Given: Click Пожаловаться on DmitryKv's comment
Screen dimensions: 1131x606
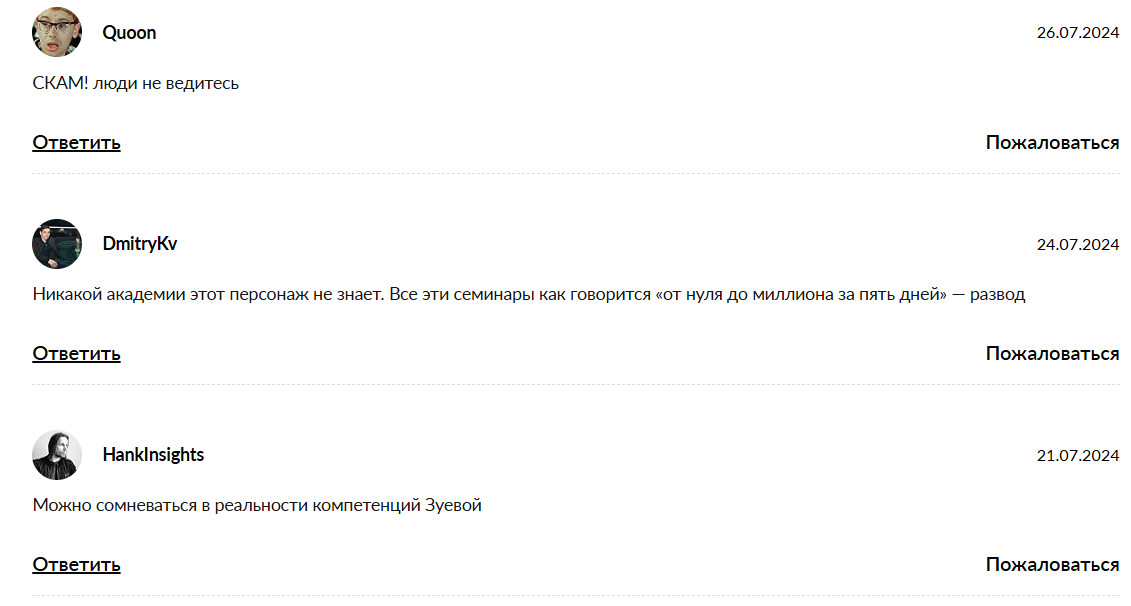Looking at the screenshot, I should click(x=1053, y=353).
